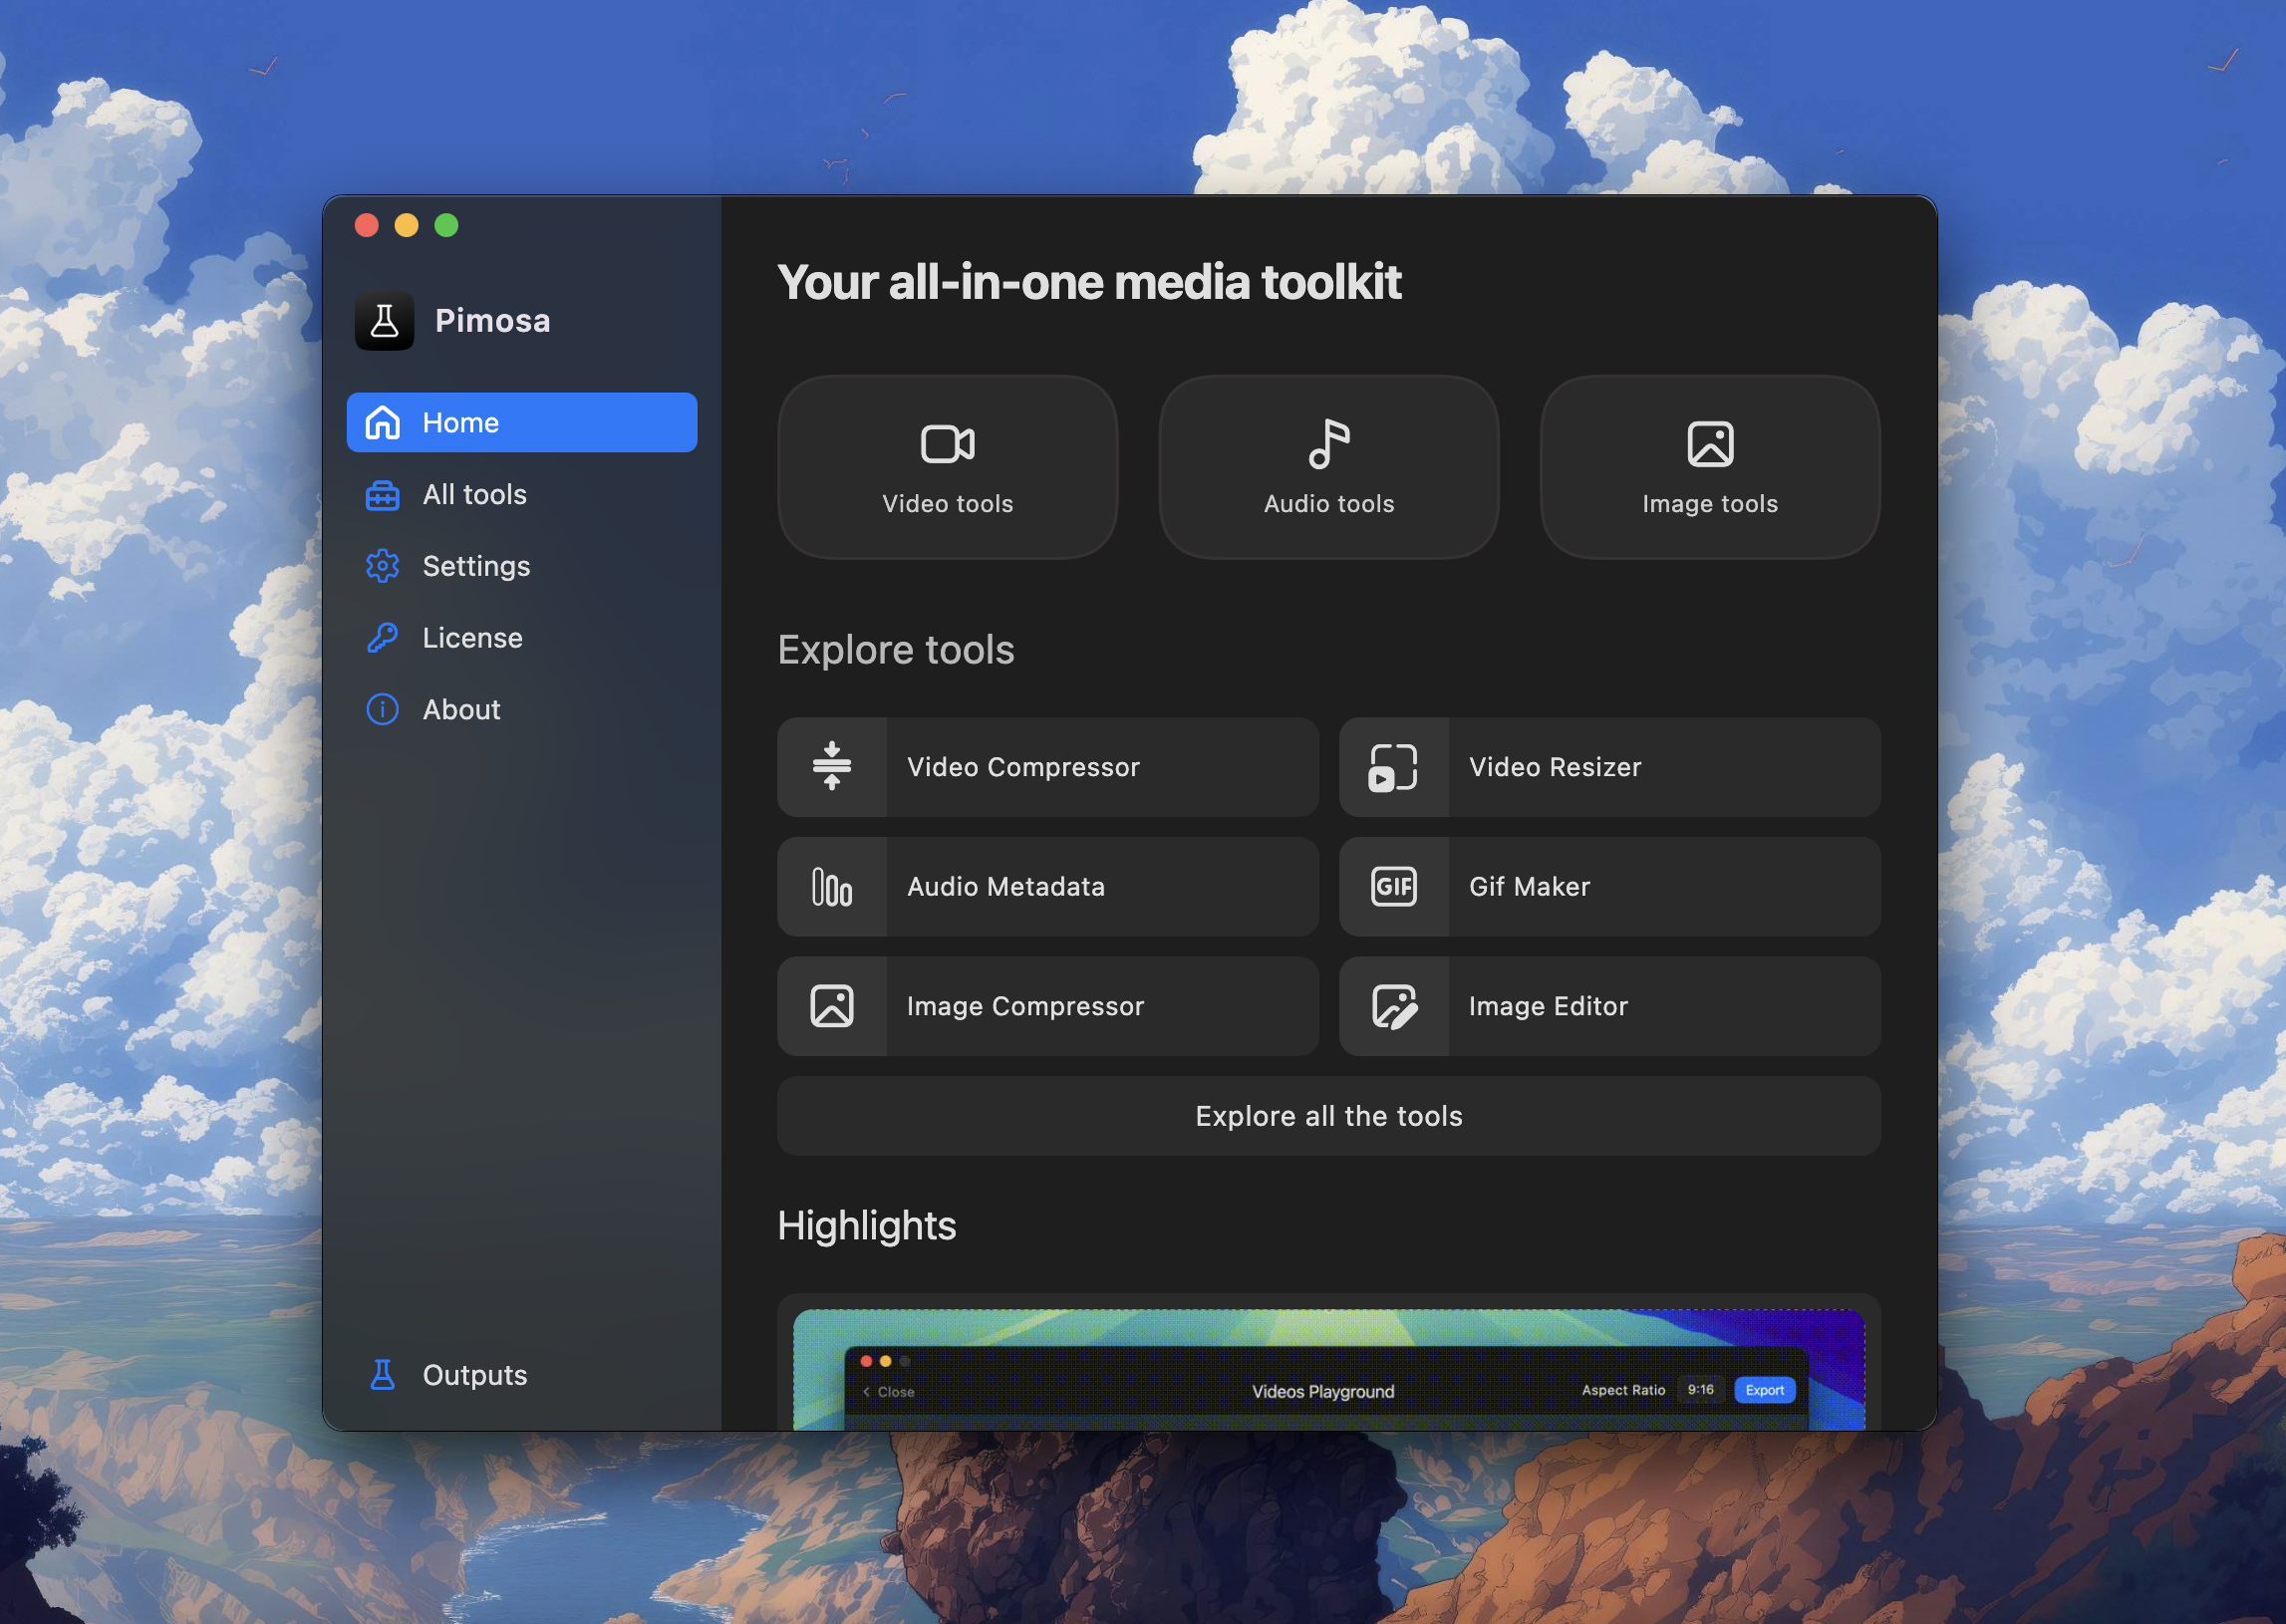Click the Video Resizer icon
2286x1624 pixels.
[1394, 767]
